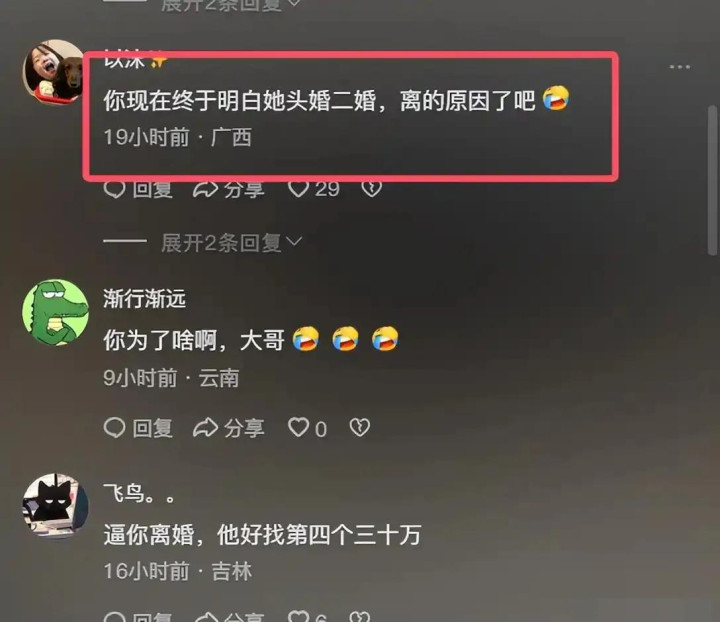
Task: Open the three-dot menu beside the highlighted comment
Action: (x=680, y=67)
